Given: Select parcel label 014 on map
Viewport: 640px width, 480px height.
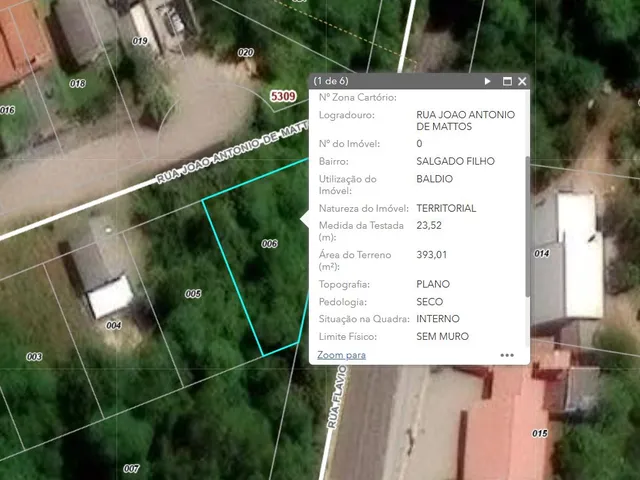Looking at the screenshot, I should (542, 253).
